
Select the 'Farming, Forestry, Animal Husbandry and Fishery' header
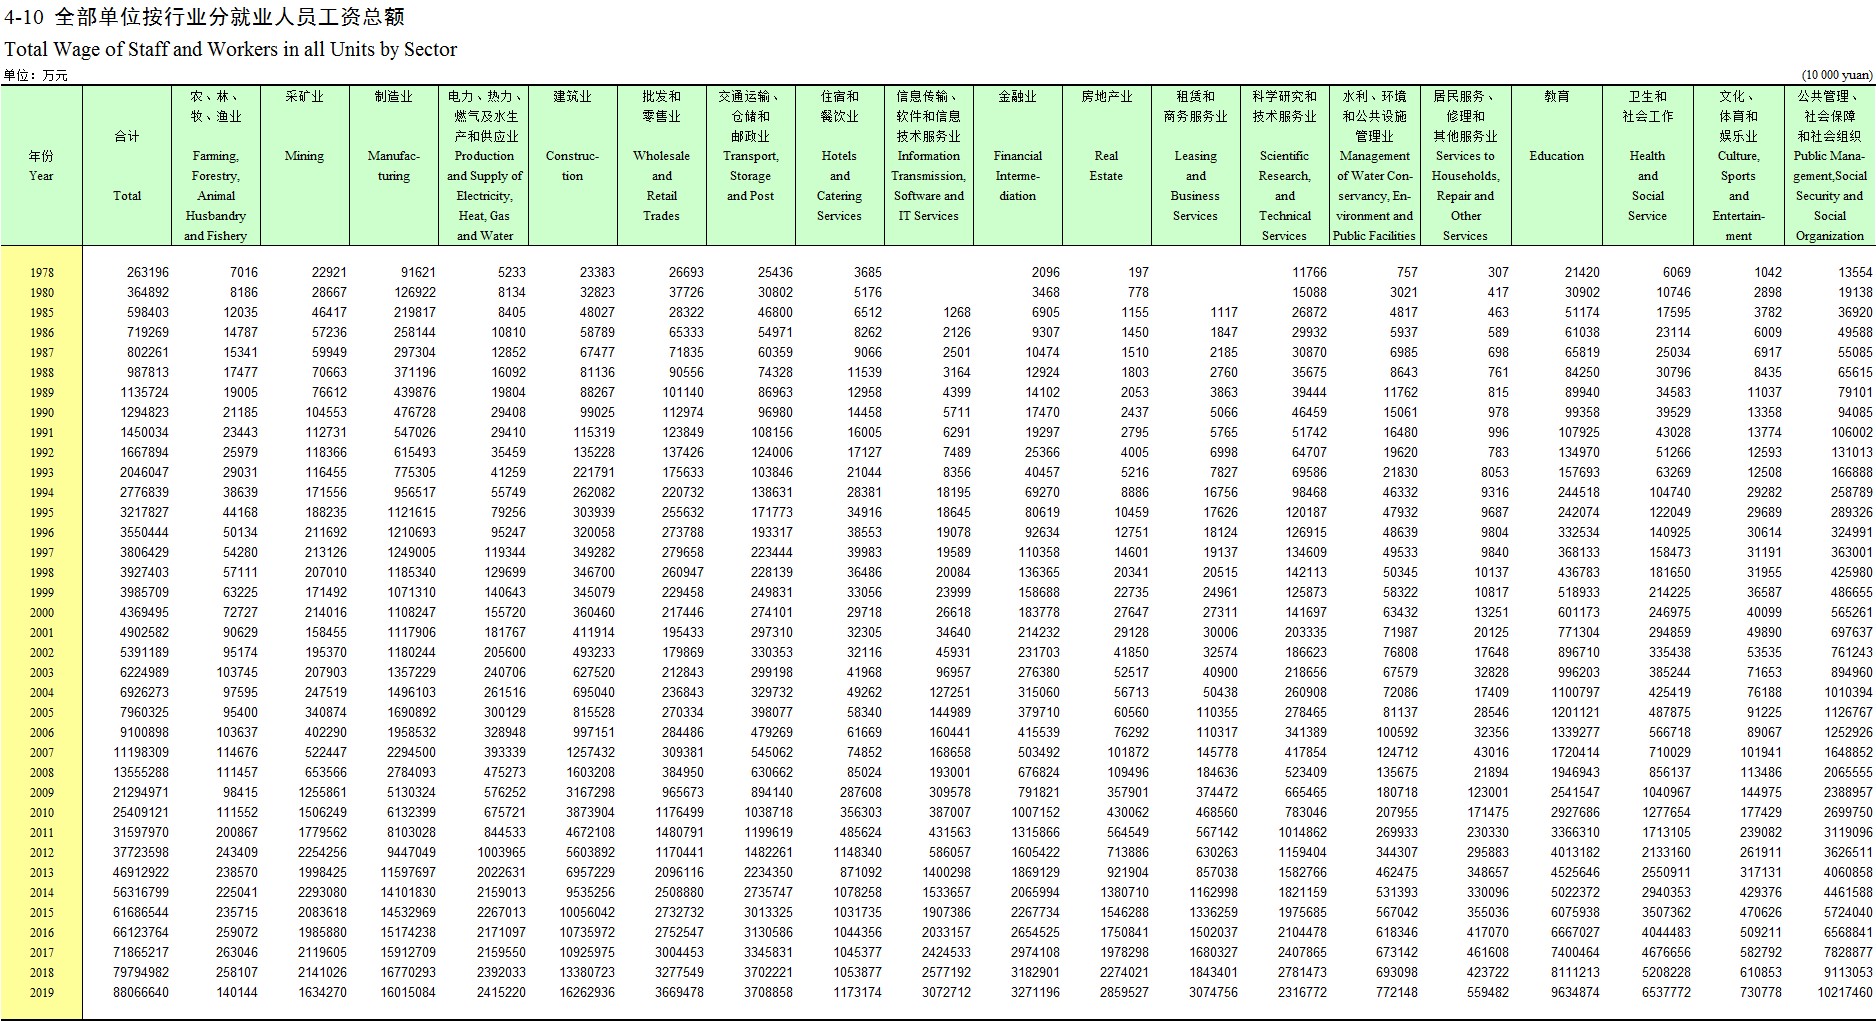215,166
